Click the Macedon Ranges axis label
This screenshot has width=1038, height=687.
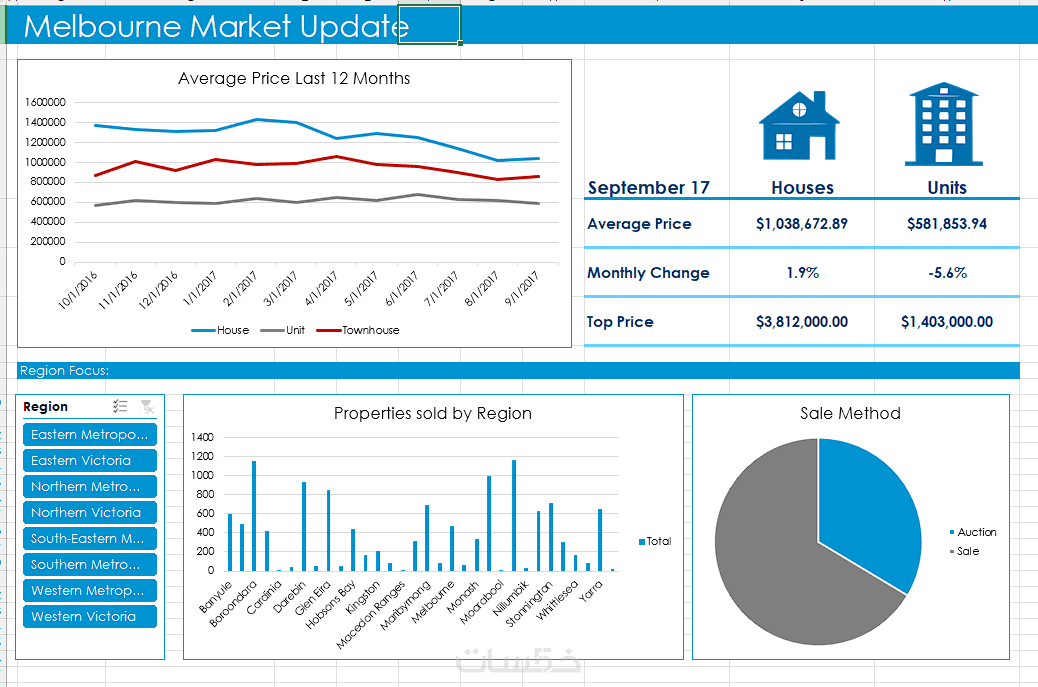coord(371,615)
